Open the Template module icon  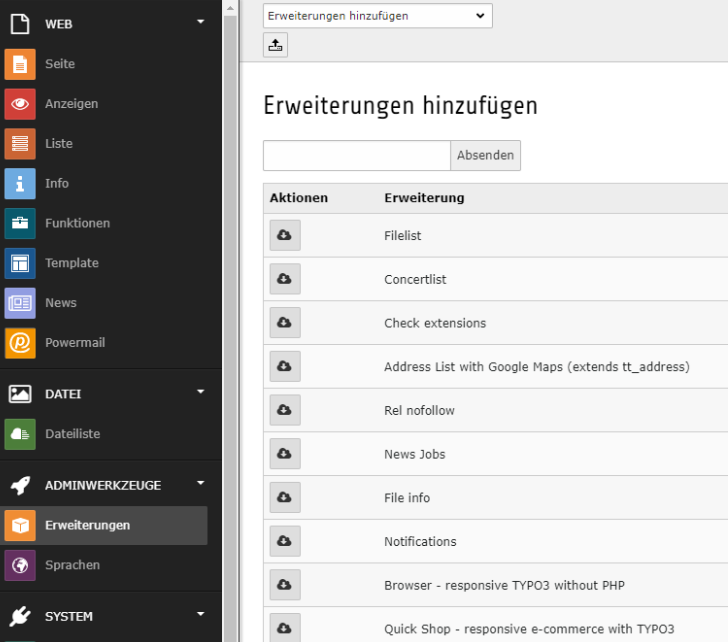20,263
